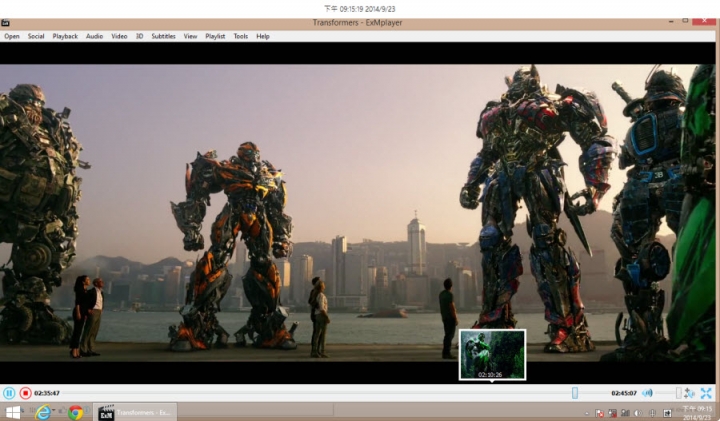
Task: Click the seek preview thumbnail at 02:10:26
Action: click(x=492, y=354)
